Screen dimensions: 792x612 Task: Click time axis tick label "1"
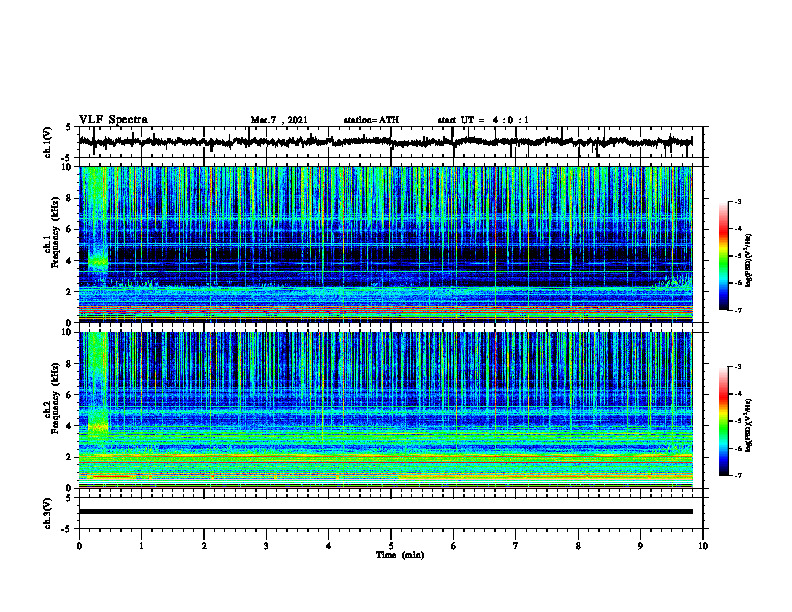(141, 546)
